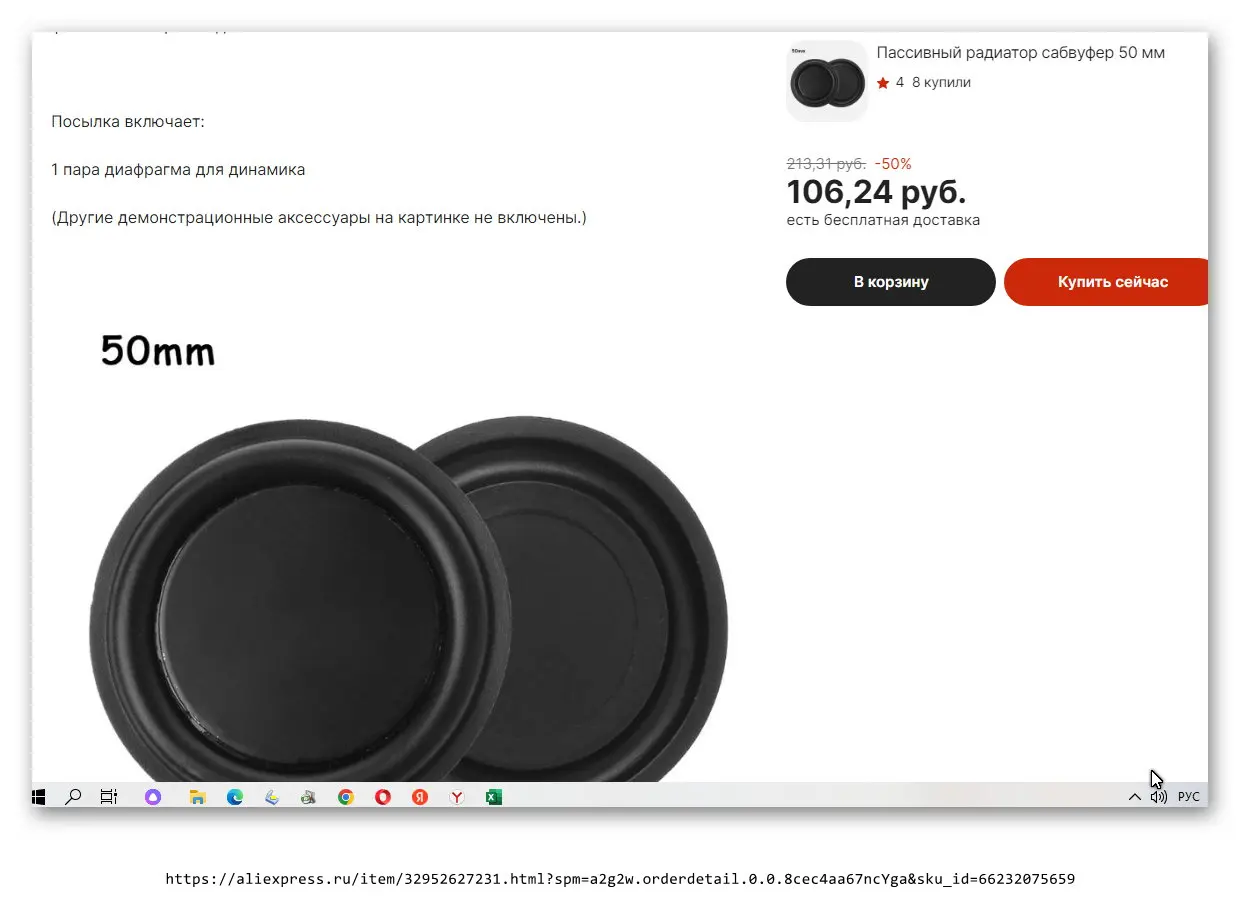The width and height of the screenshot is (1240, 919).
Task: Open Excel from the taskbar
Action: click(x=494, y=797)
